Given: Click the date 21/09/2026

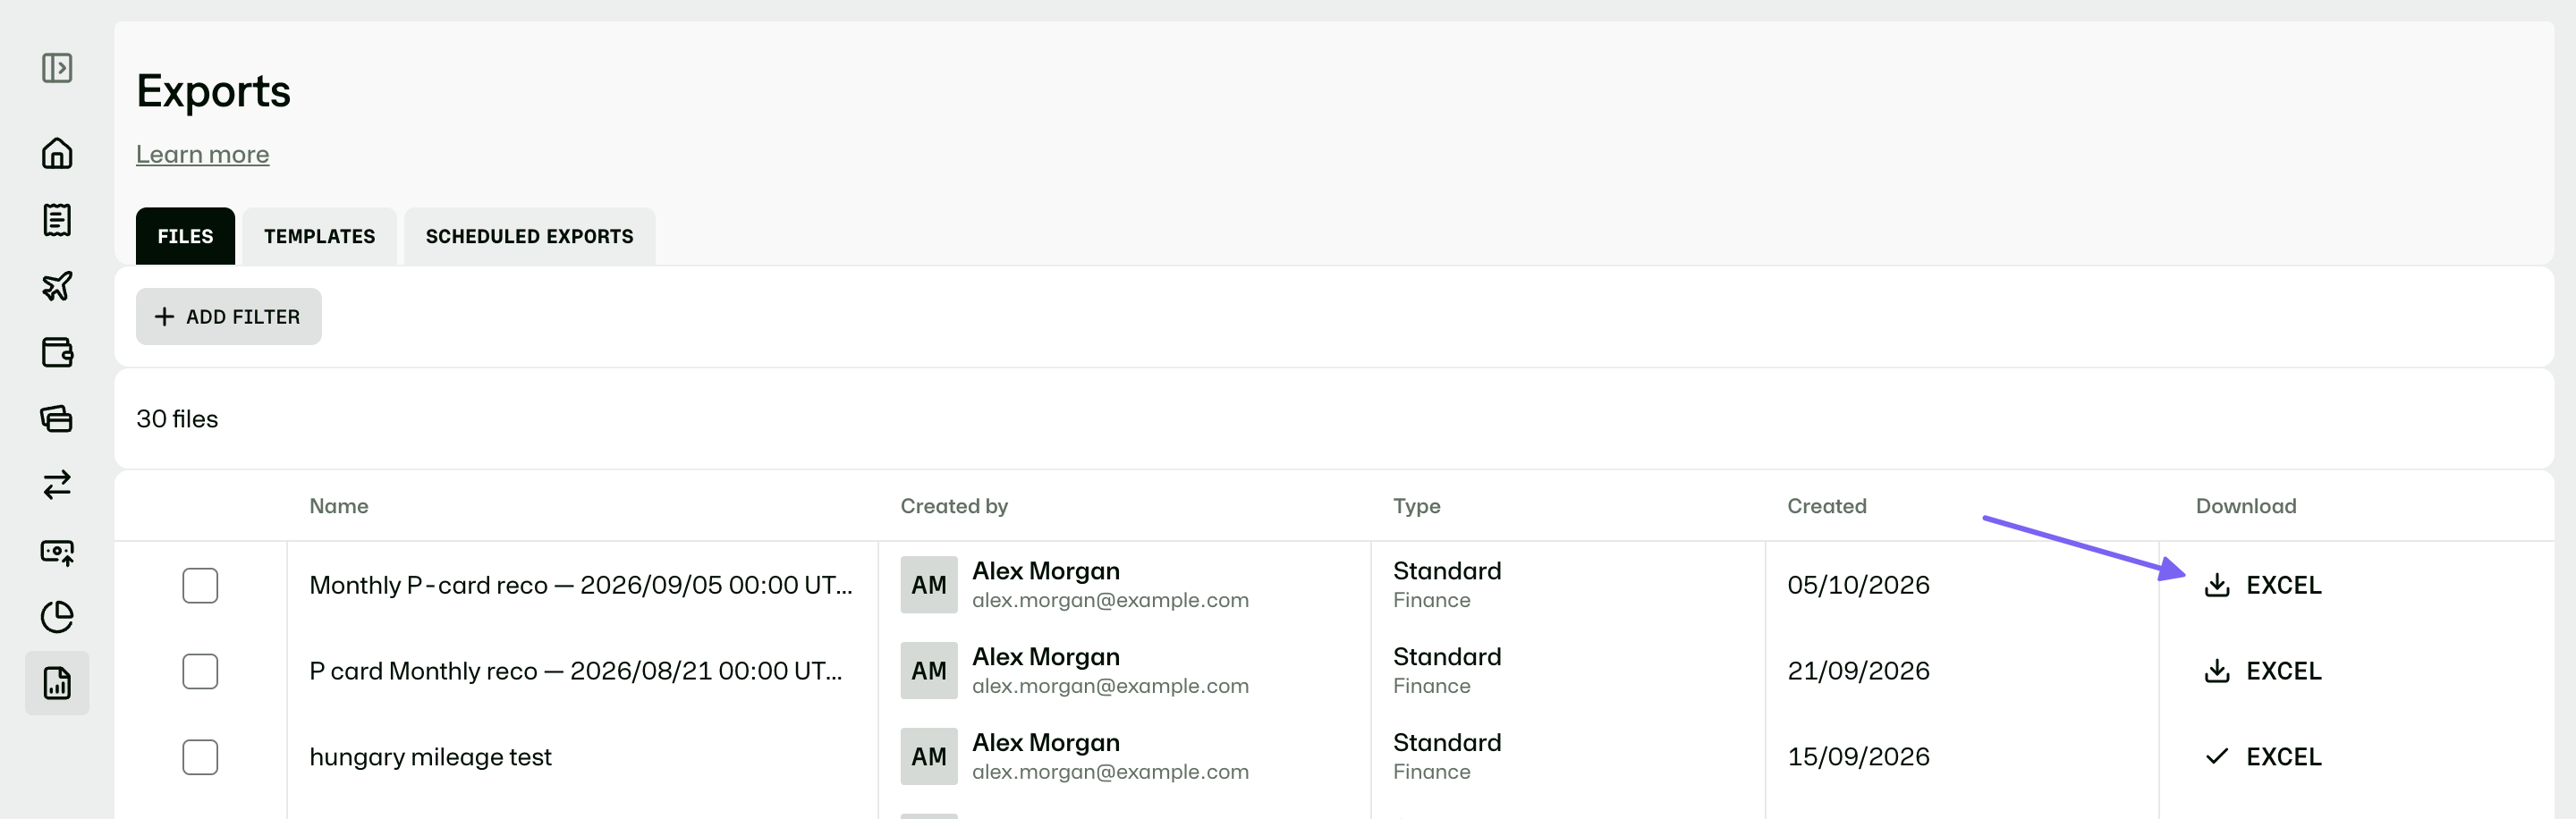Looking at the screenshot, I should coord(1858,671).
